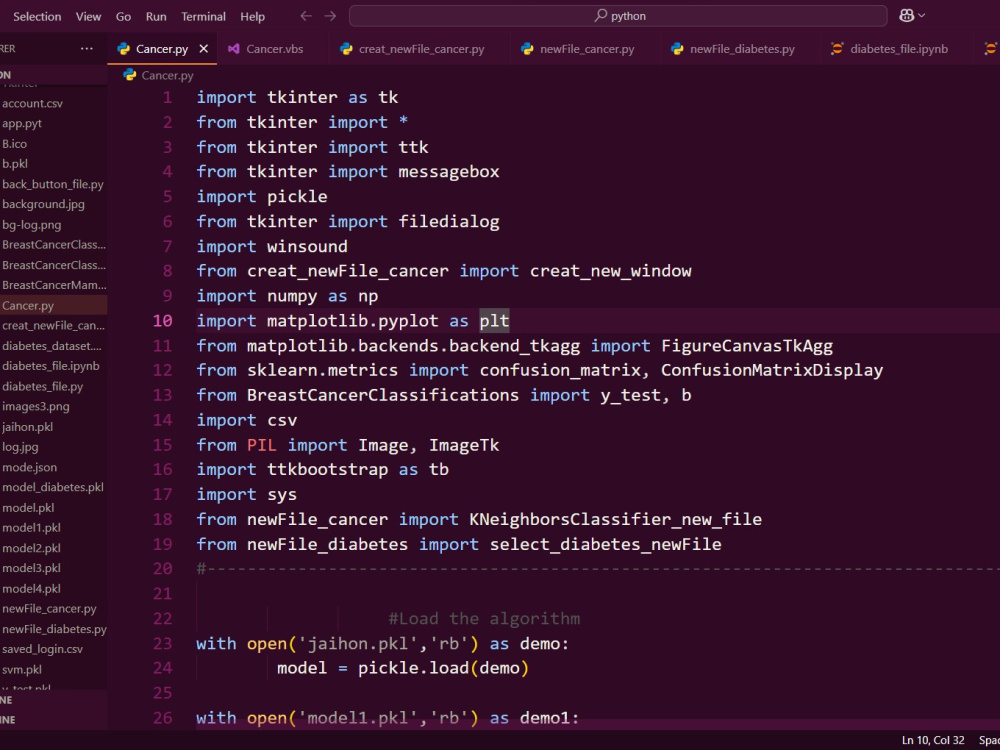Click the PIL text on line 15
This screenshot has width=1000, height=750.
click(261, 445)
